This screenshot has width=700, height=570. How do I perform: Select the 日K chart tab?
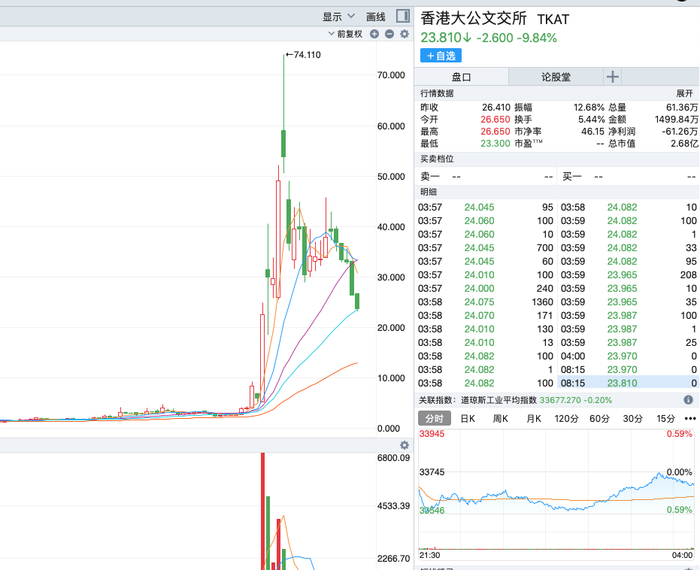pyautogui.click(x=467, y=419)
